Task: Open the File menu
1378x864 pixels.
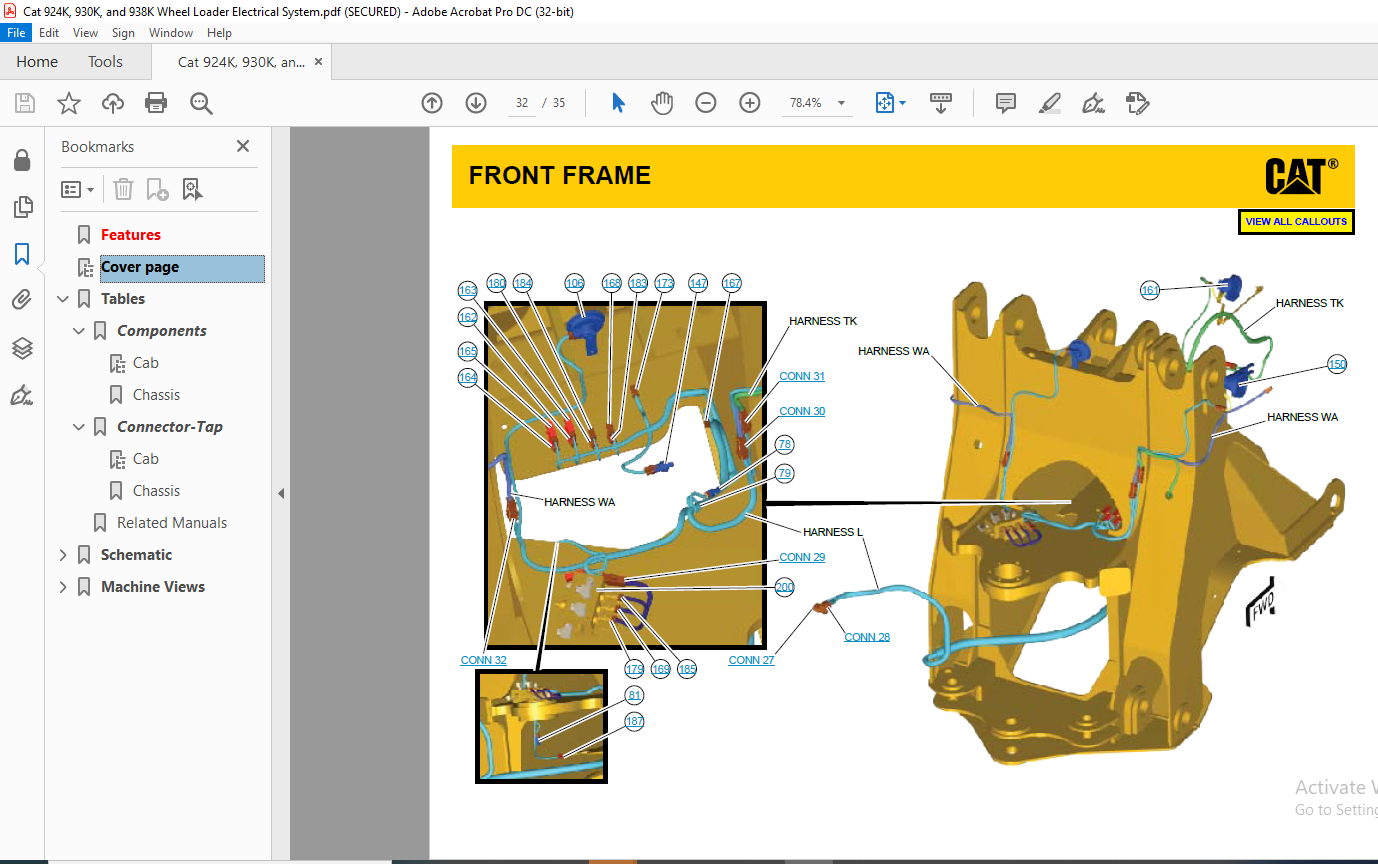Action: (x=16, y=33)
